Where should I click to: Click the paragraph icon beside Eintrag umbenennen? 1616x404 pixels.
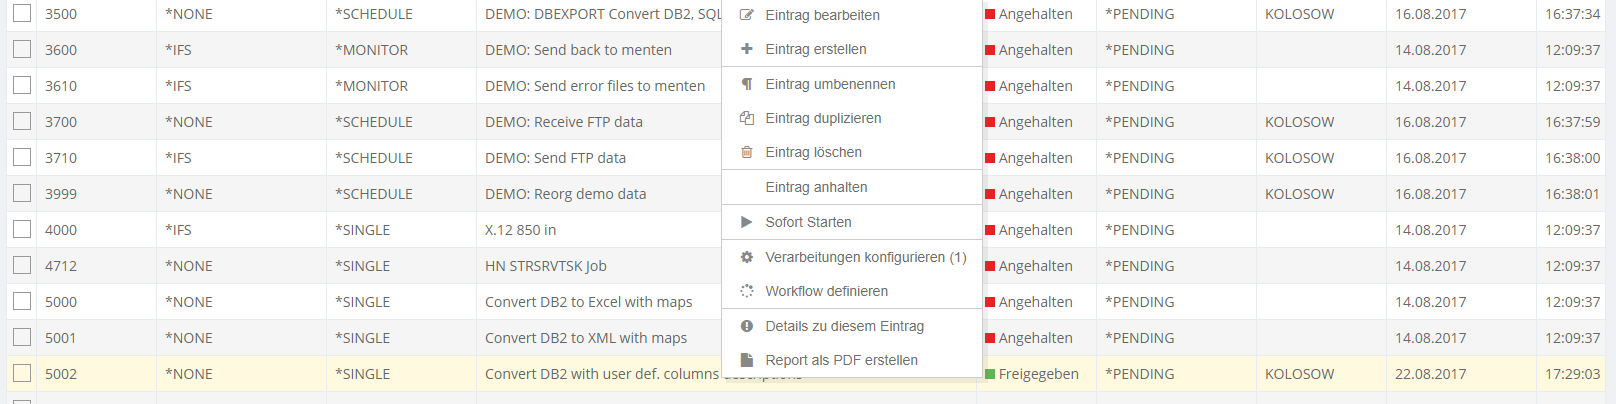pos(746,84)
